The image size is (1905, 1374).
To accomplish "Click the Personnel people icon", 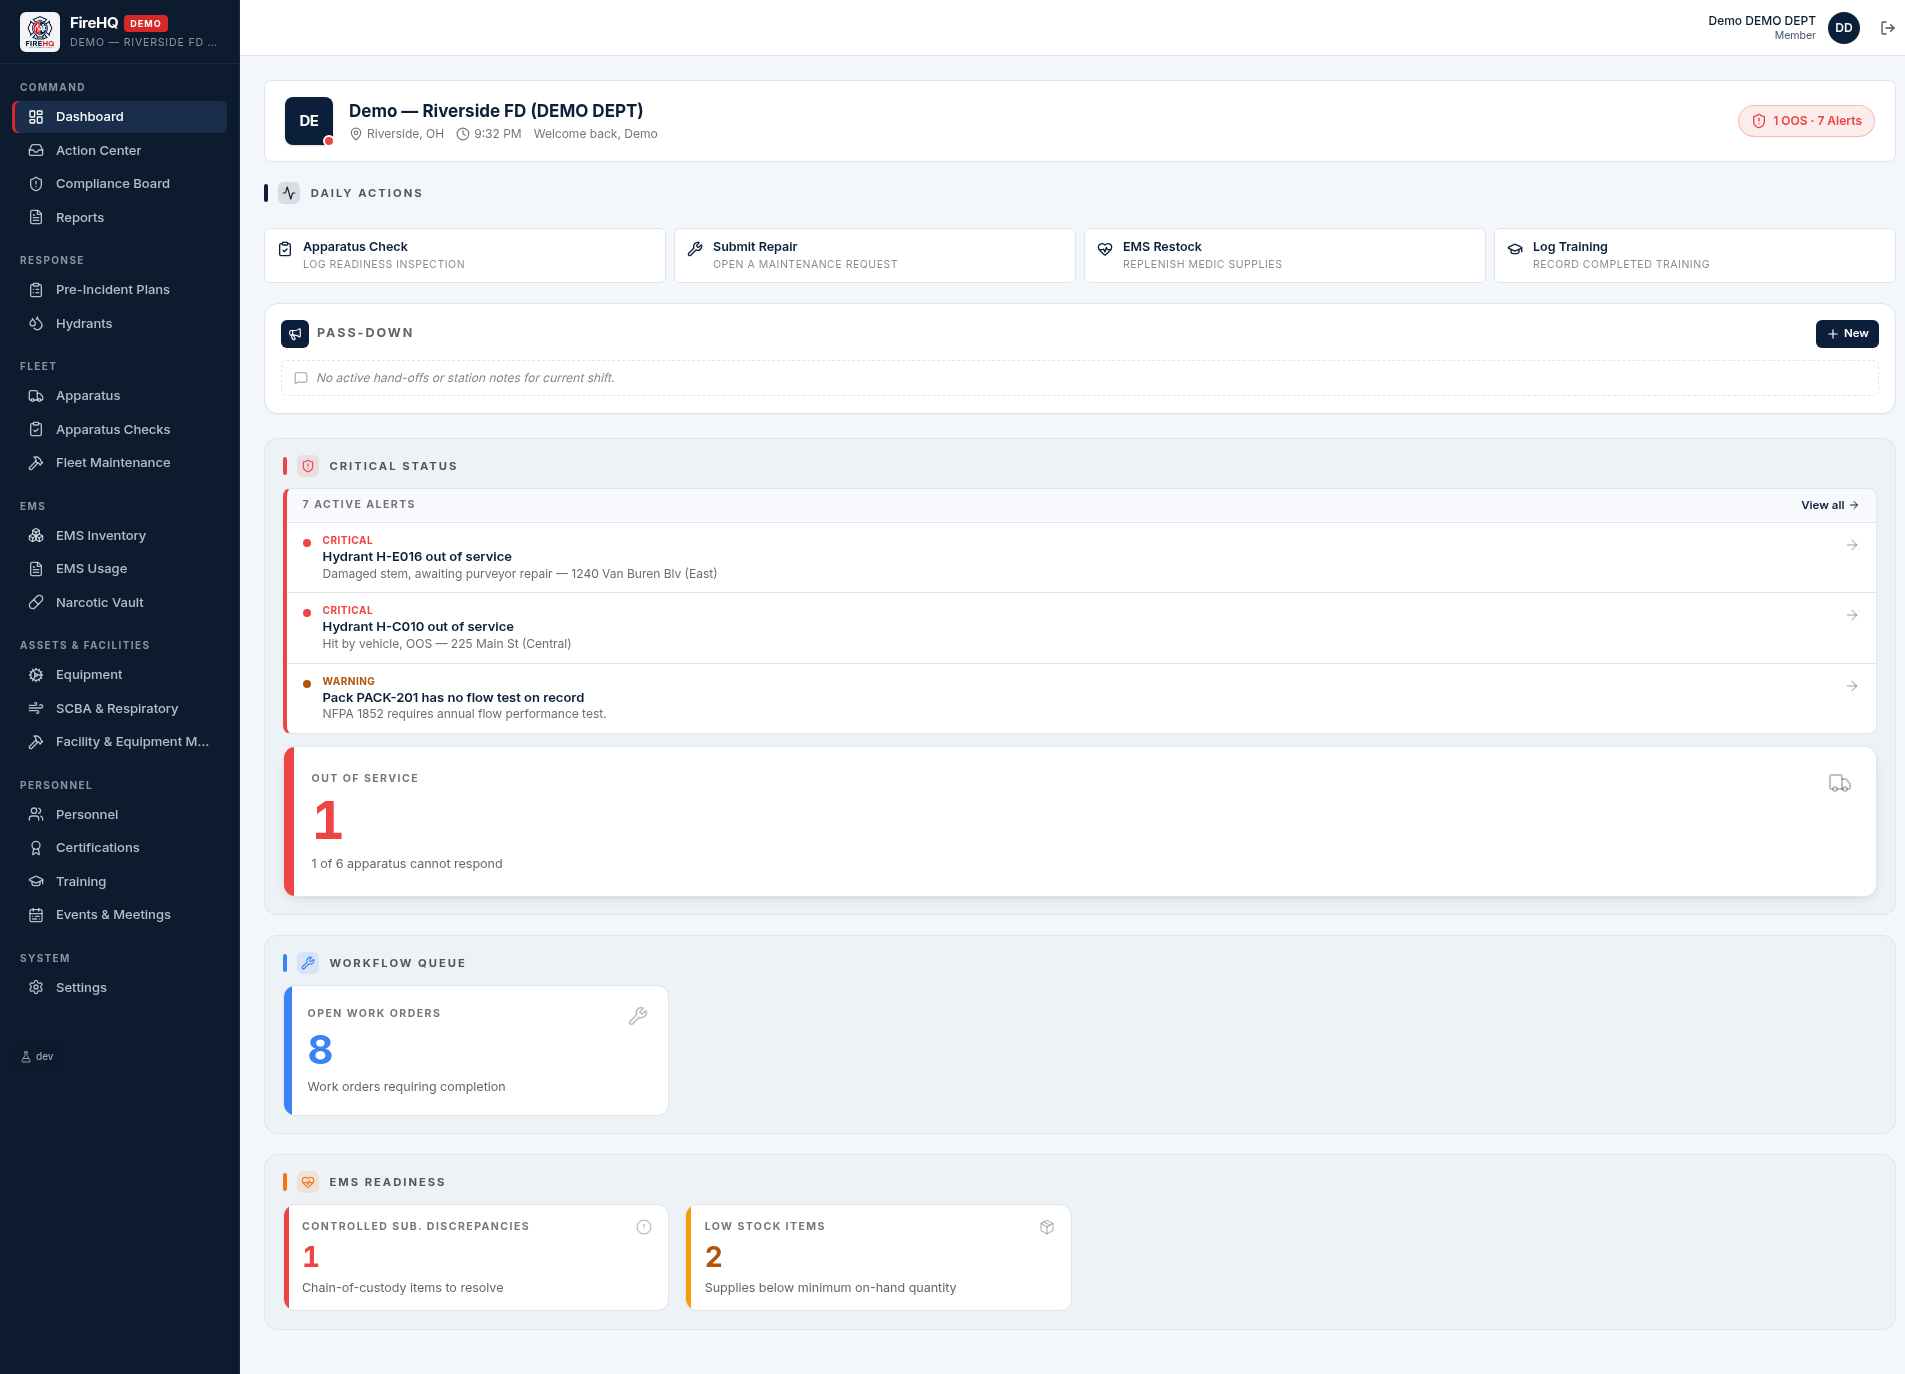I will (x=36, y=814).
